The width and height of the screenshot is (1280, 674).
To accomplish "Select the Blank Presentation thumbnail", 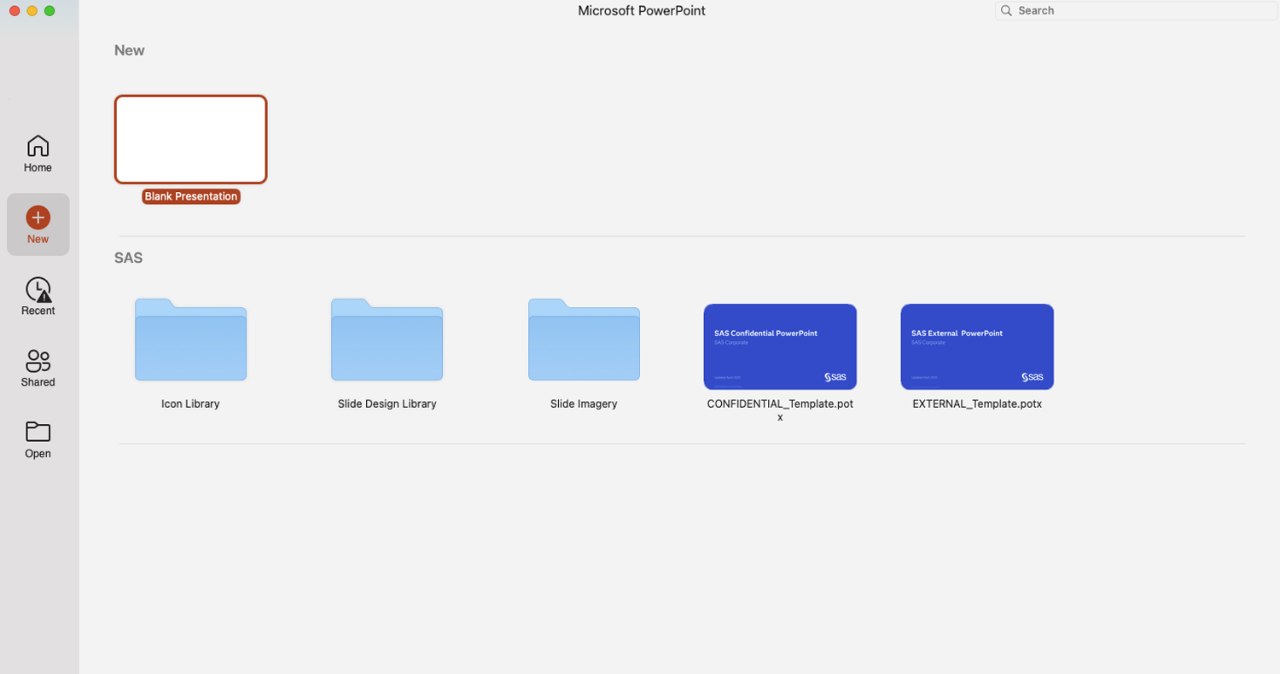I will [191, 139].
